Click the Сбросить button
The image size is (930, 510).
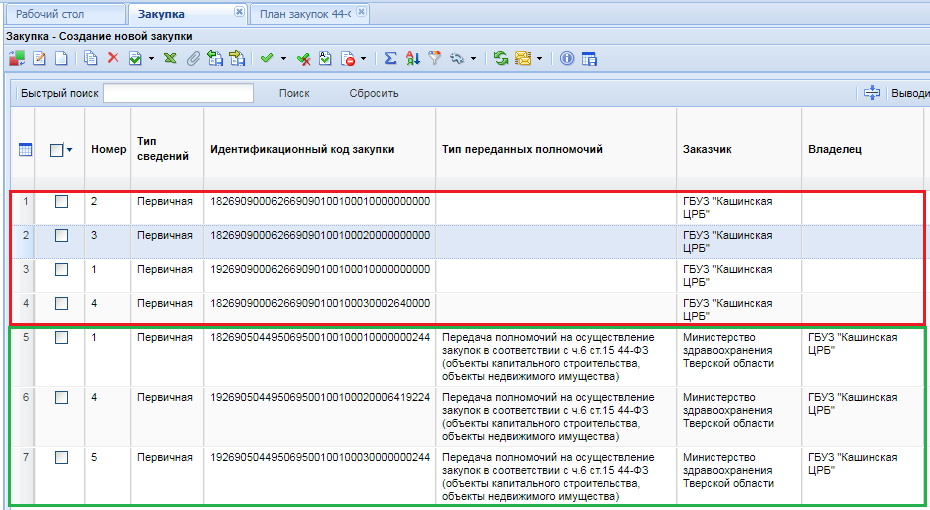tap(374, 93)
